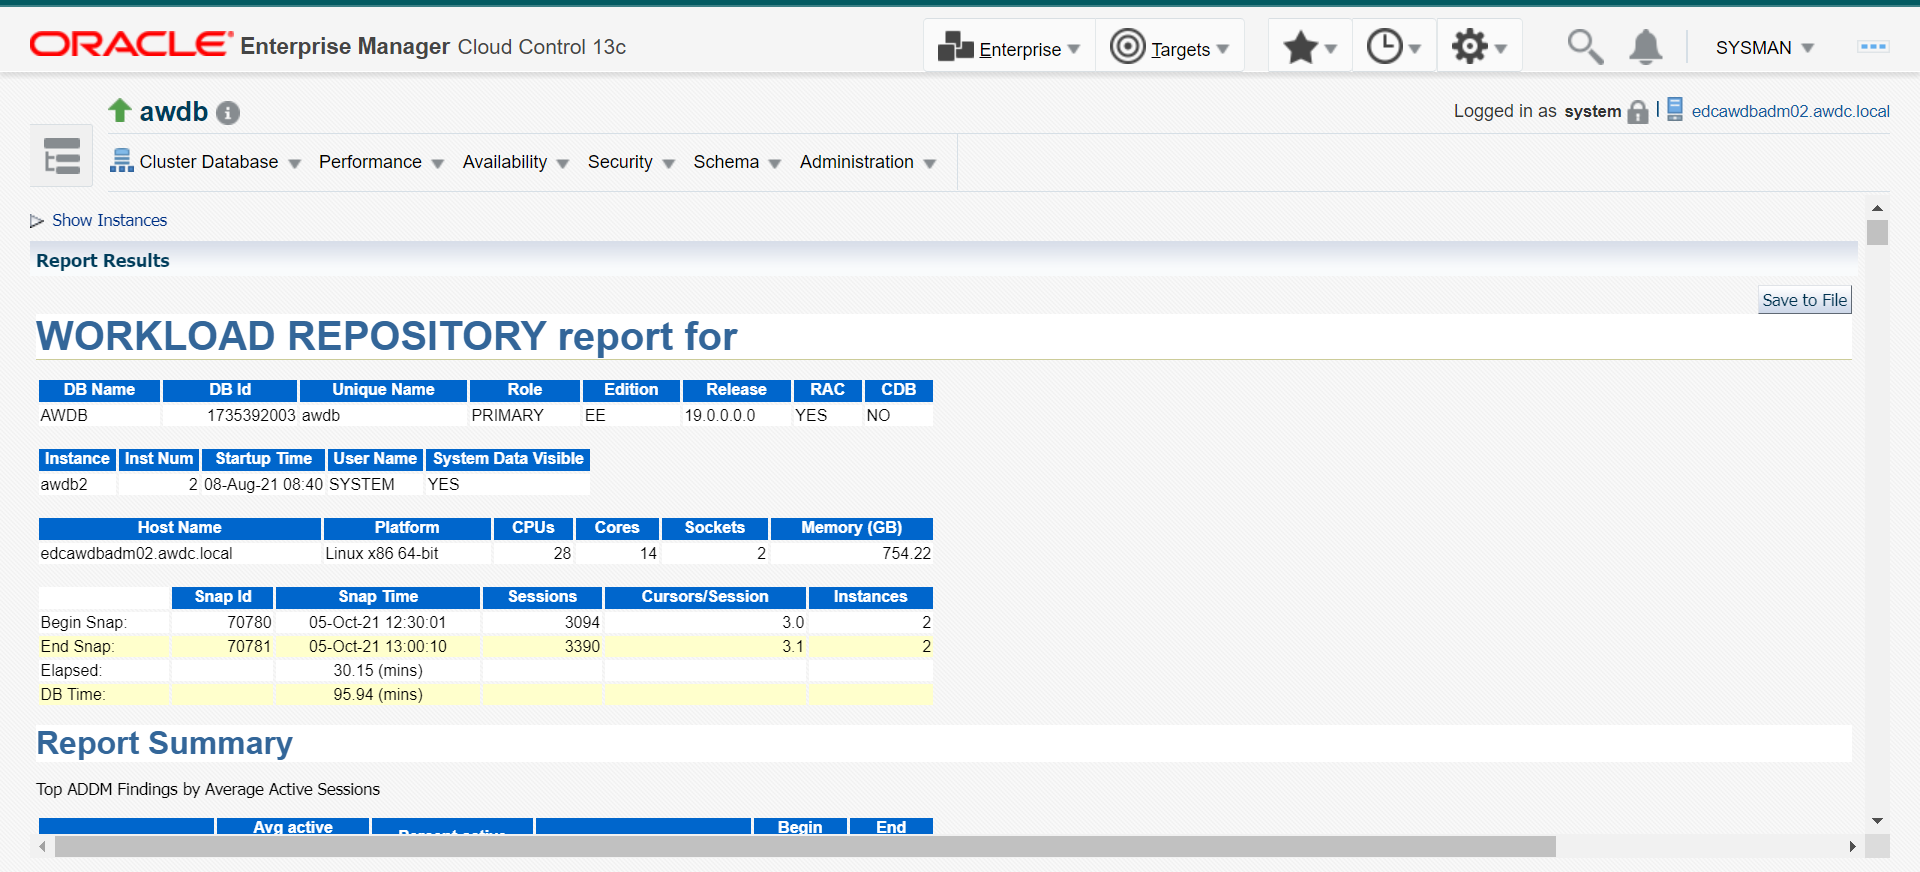Click the Show Instances link

(109, 220)
